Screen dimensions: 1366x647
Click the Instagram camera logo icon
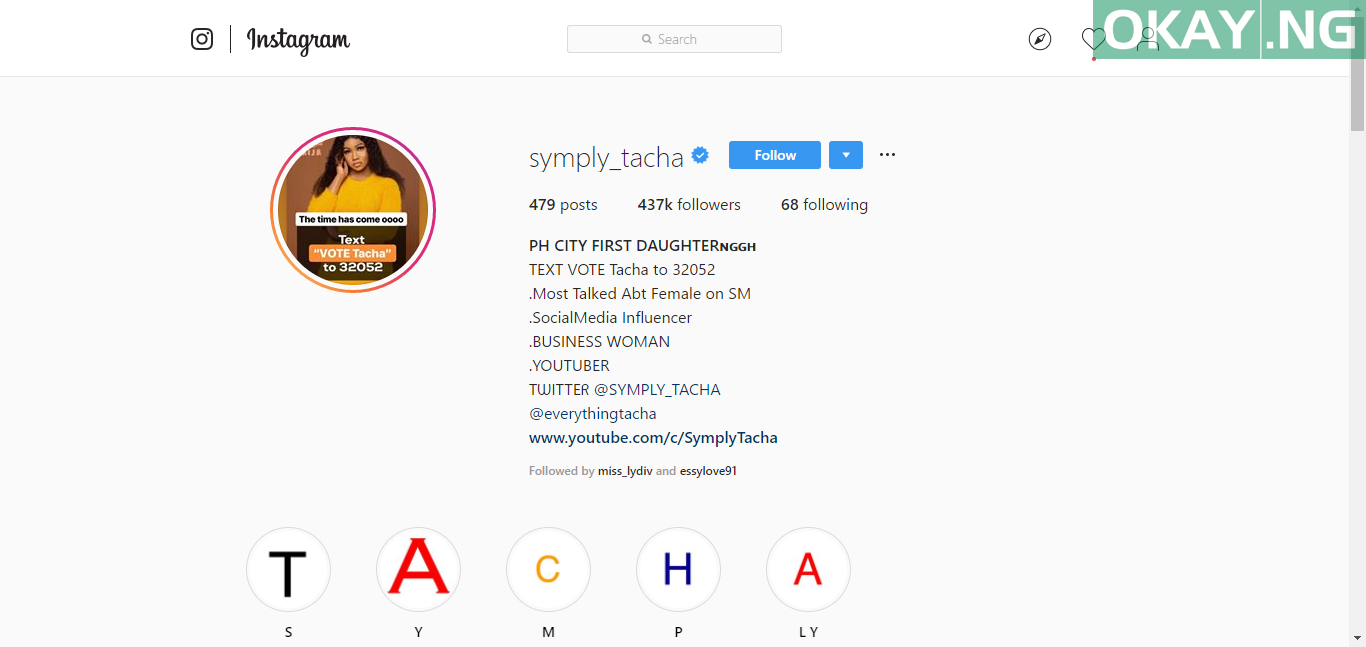pyautogui.click(x=202, y=39)
